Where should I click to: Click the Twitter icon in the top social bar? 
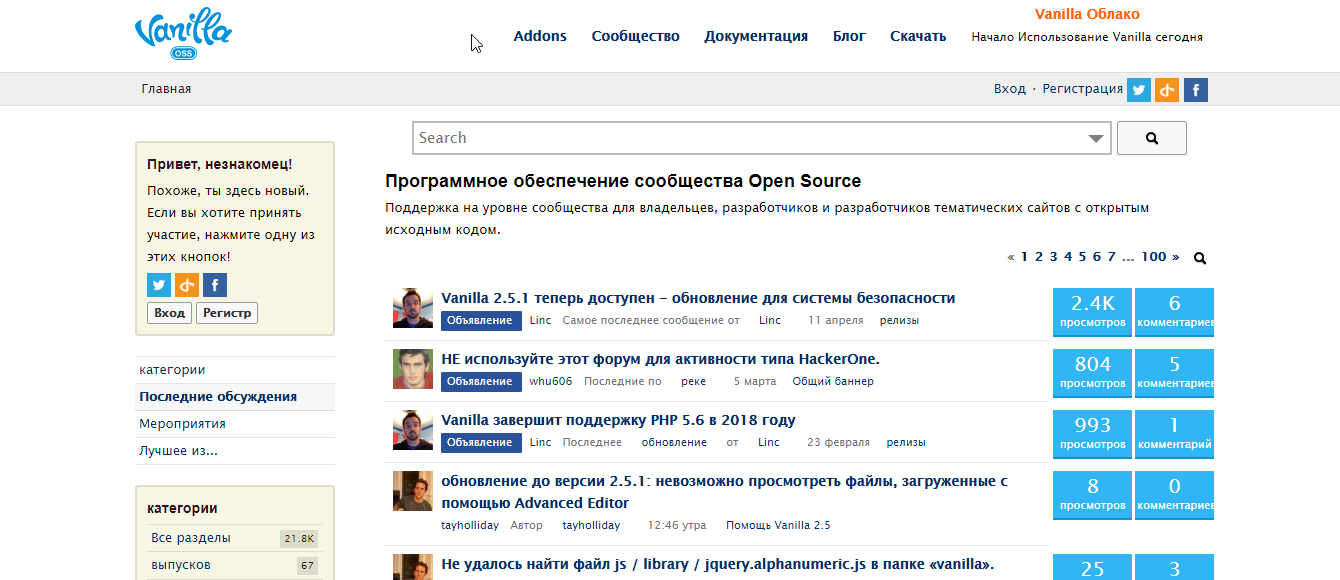click(1138, 89)
